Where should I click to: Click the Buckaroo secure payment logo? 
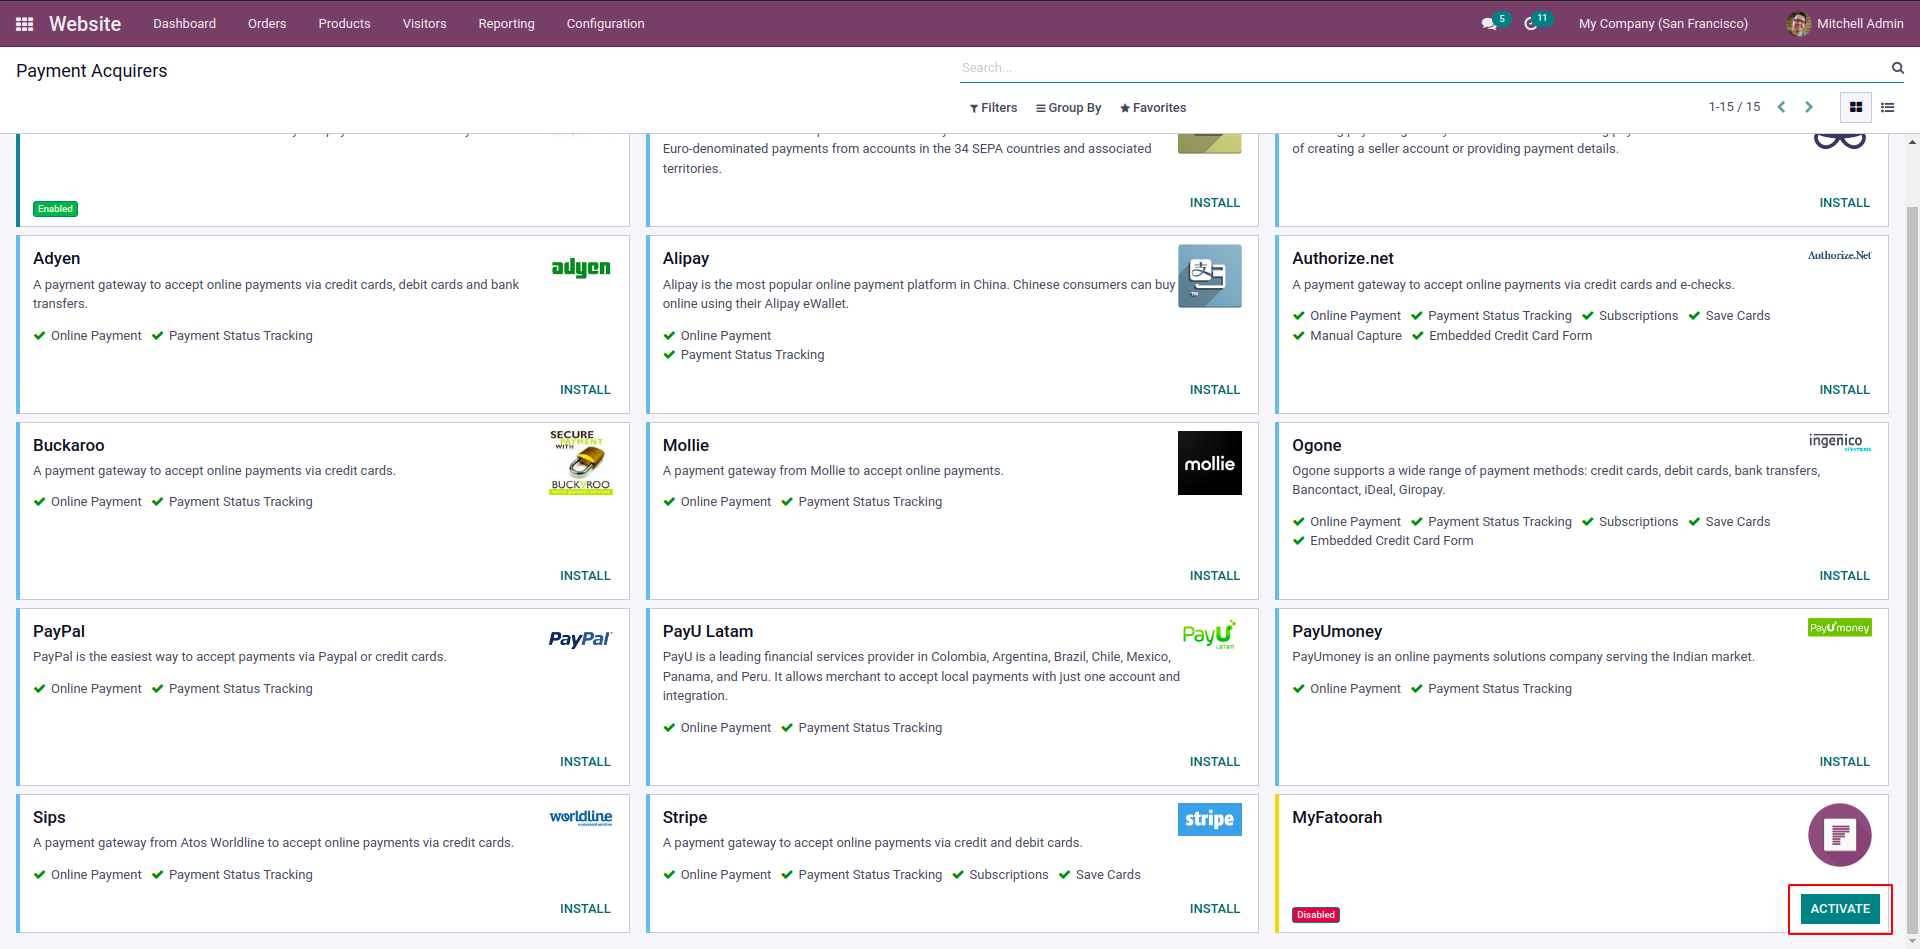point(581,462)
